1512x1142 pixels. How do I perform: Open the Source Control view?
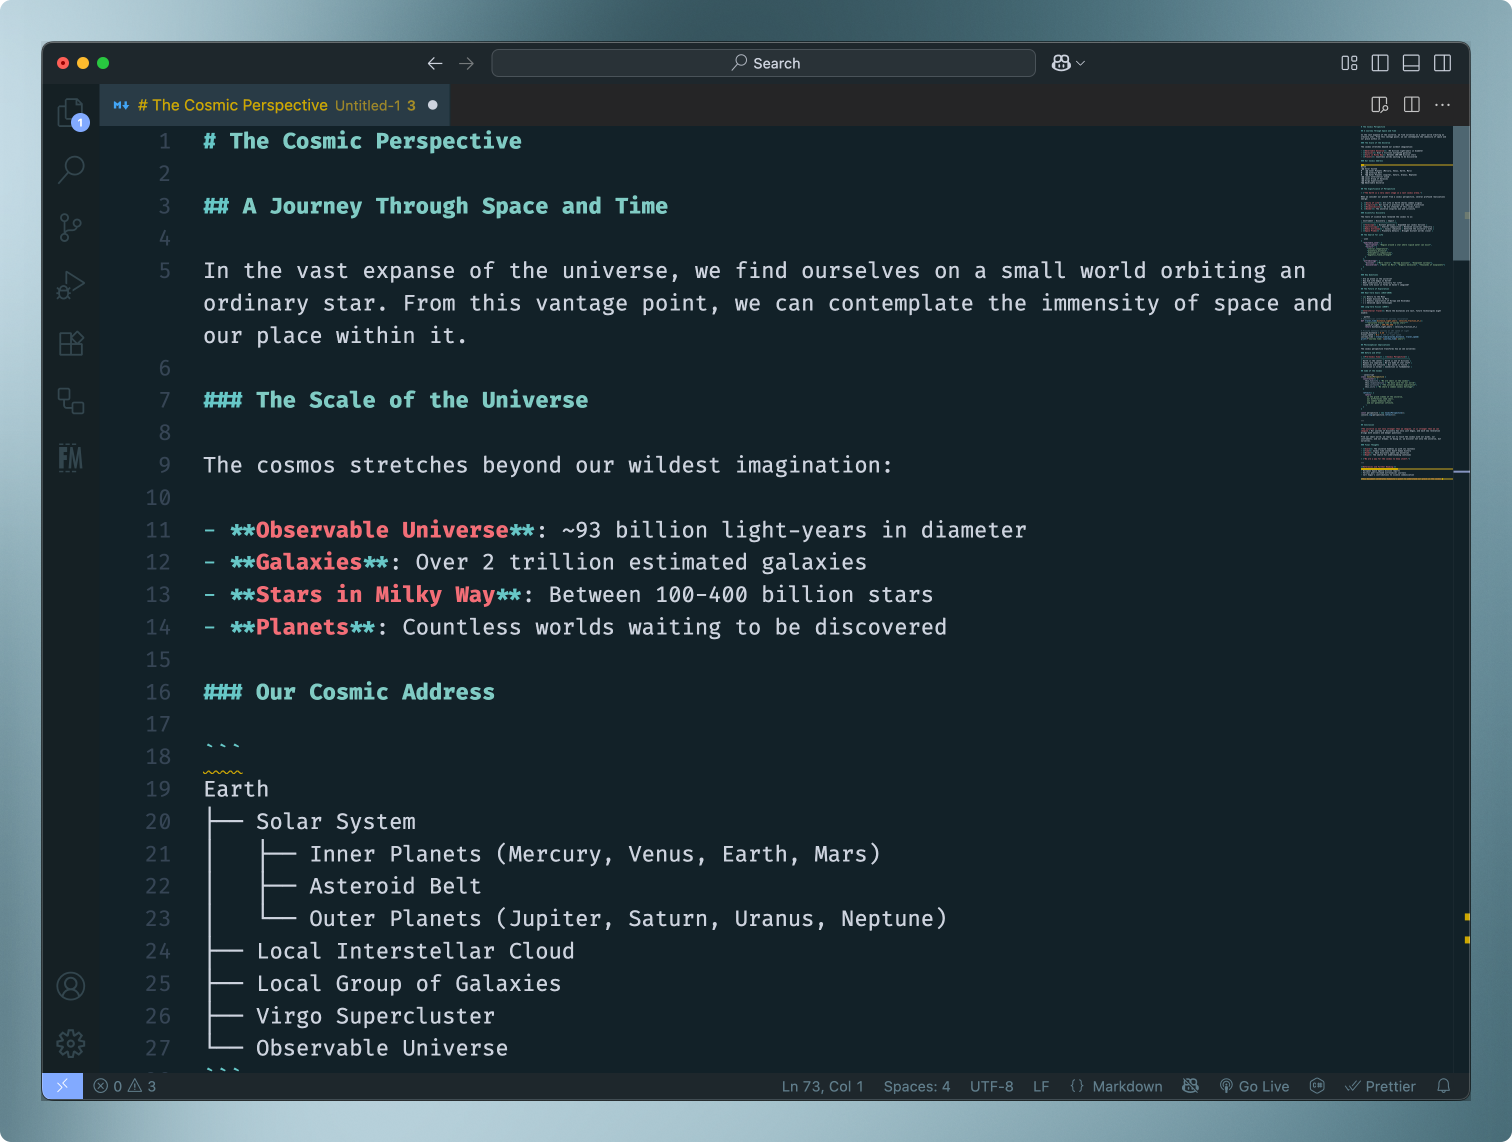pyautogui.click(x=71, y=227)
